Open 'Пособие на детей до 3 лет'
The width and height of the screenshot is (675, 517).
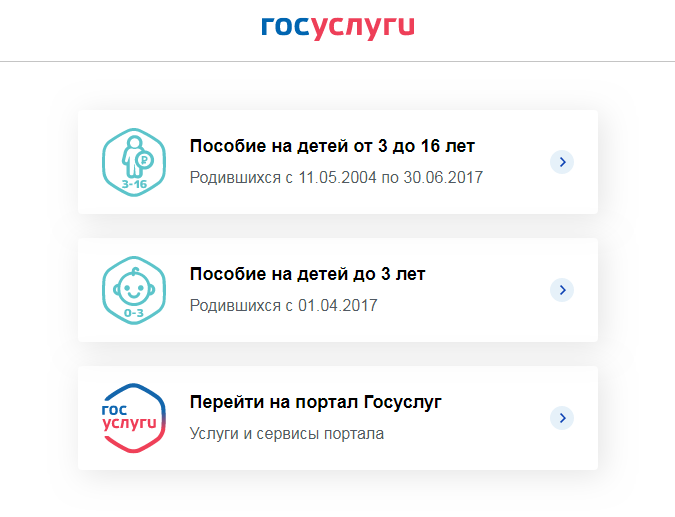(x=307, y=274)
